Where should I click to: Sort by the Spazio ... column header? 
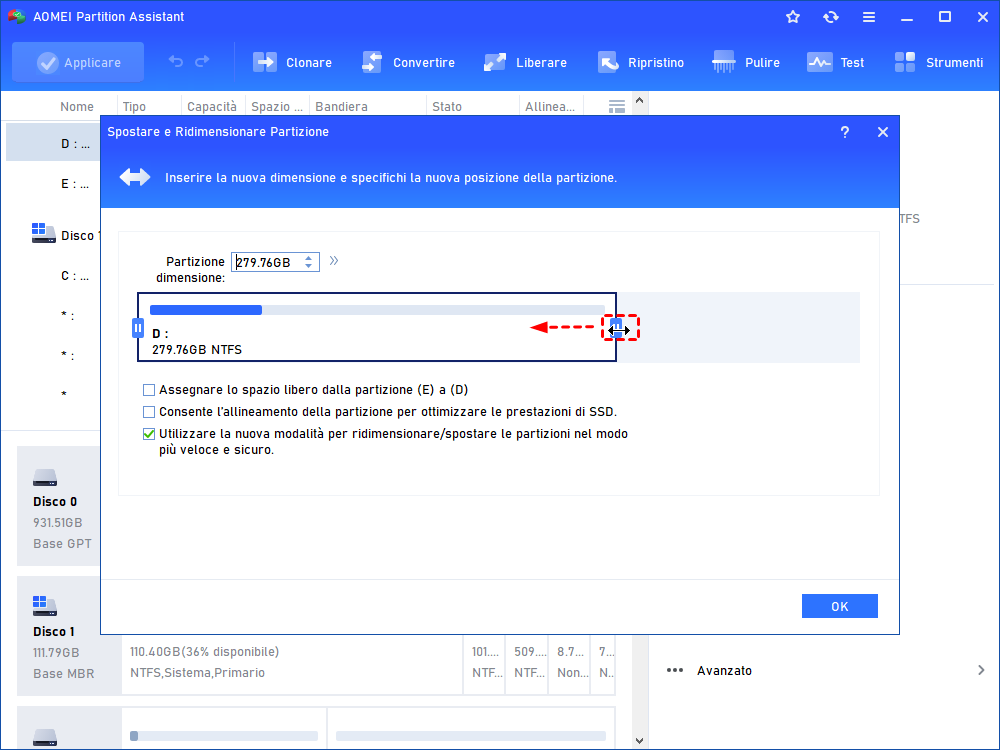click(277, 107)
